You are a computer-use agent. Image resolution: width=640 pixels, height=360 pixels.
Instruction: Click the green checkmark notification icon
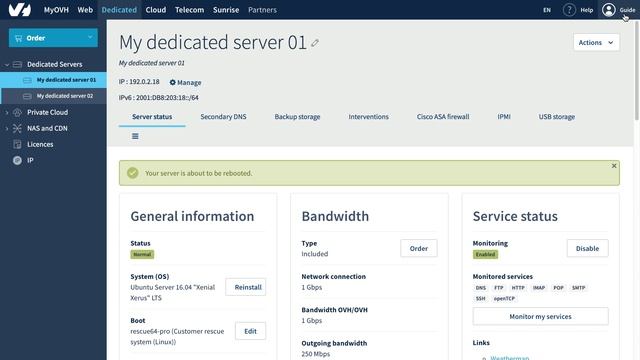132,173
